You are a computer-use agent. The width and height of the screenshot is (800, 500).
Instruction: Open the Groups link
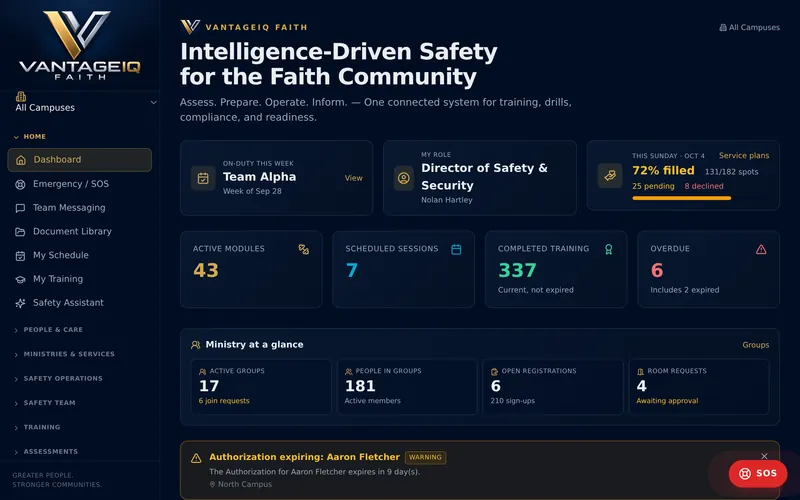[x=756, y=345]
